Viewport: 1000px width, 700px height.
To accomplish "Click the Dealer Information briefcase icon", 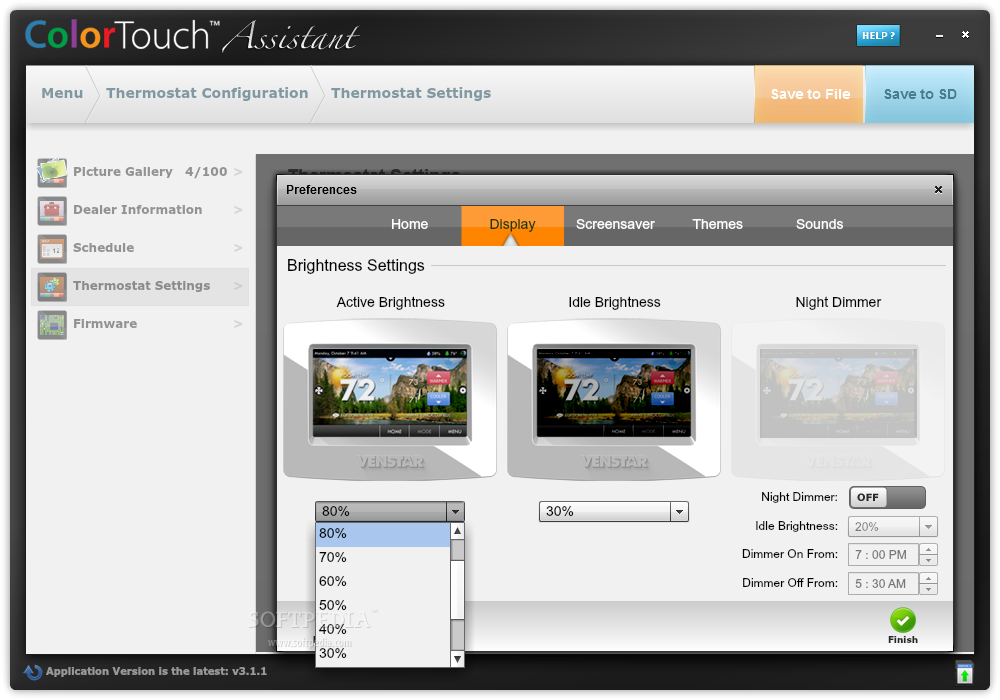I will [x=52, y=210].
